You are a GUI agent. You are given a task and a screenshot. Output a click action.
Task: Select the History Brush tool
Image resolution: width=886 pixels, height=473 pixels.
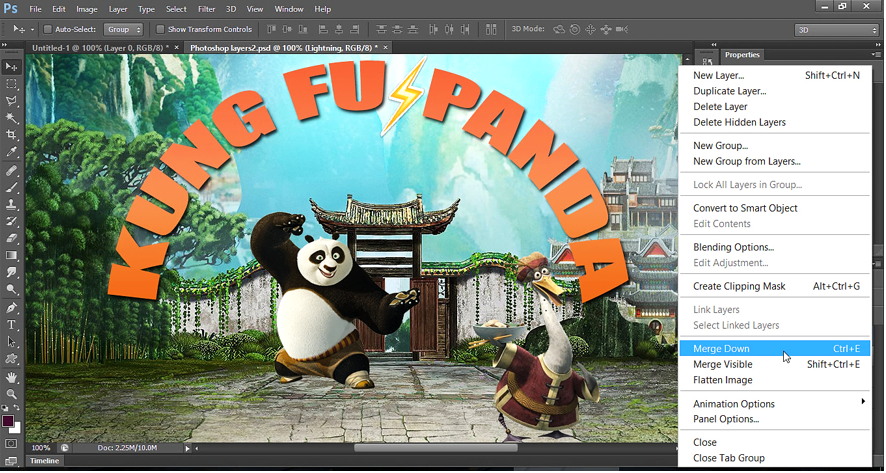click(11, 222)
